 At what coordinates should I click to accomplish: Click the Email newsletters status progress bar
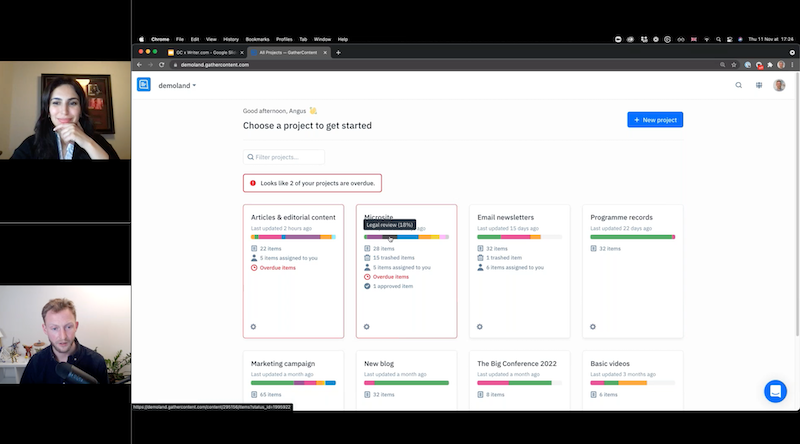519,237
